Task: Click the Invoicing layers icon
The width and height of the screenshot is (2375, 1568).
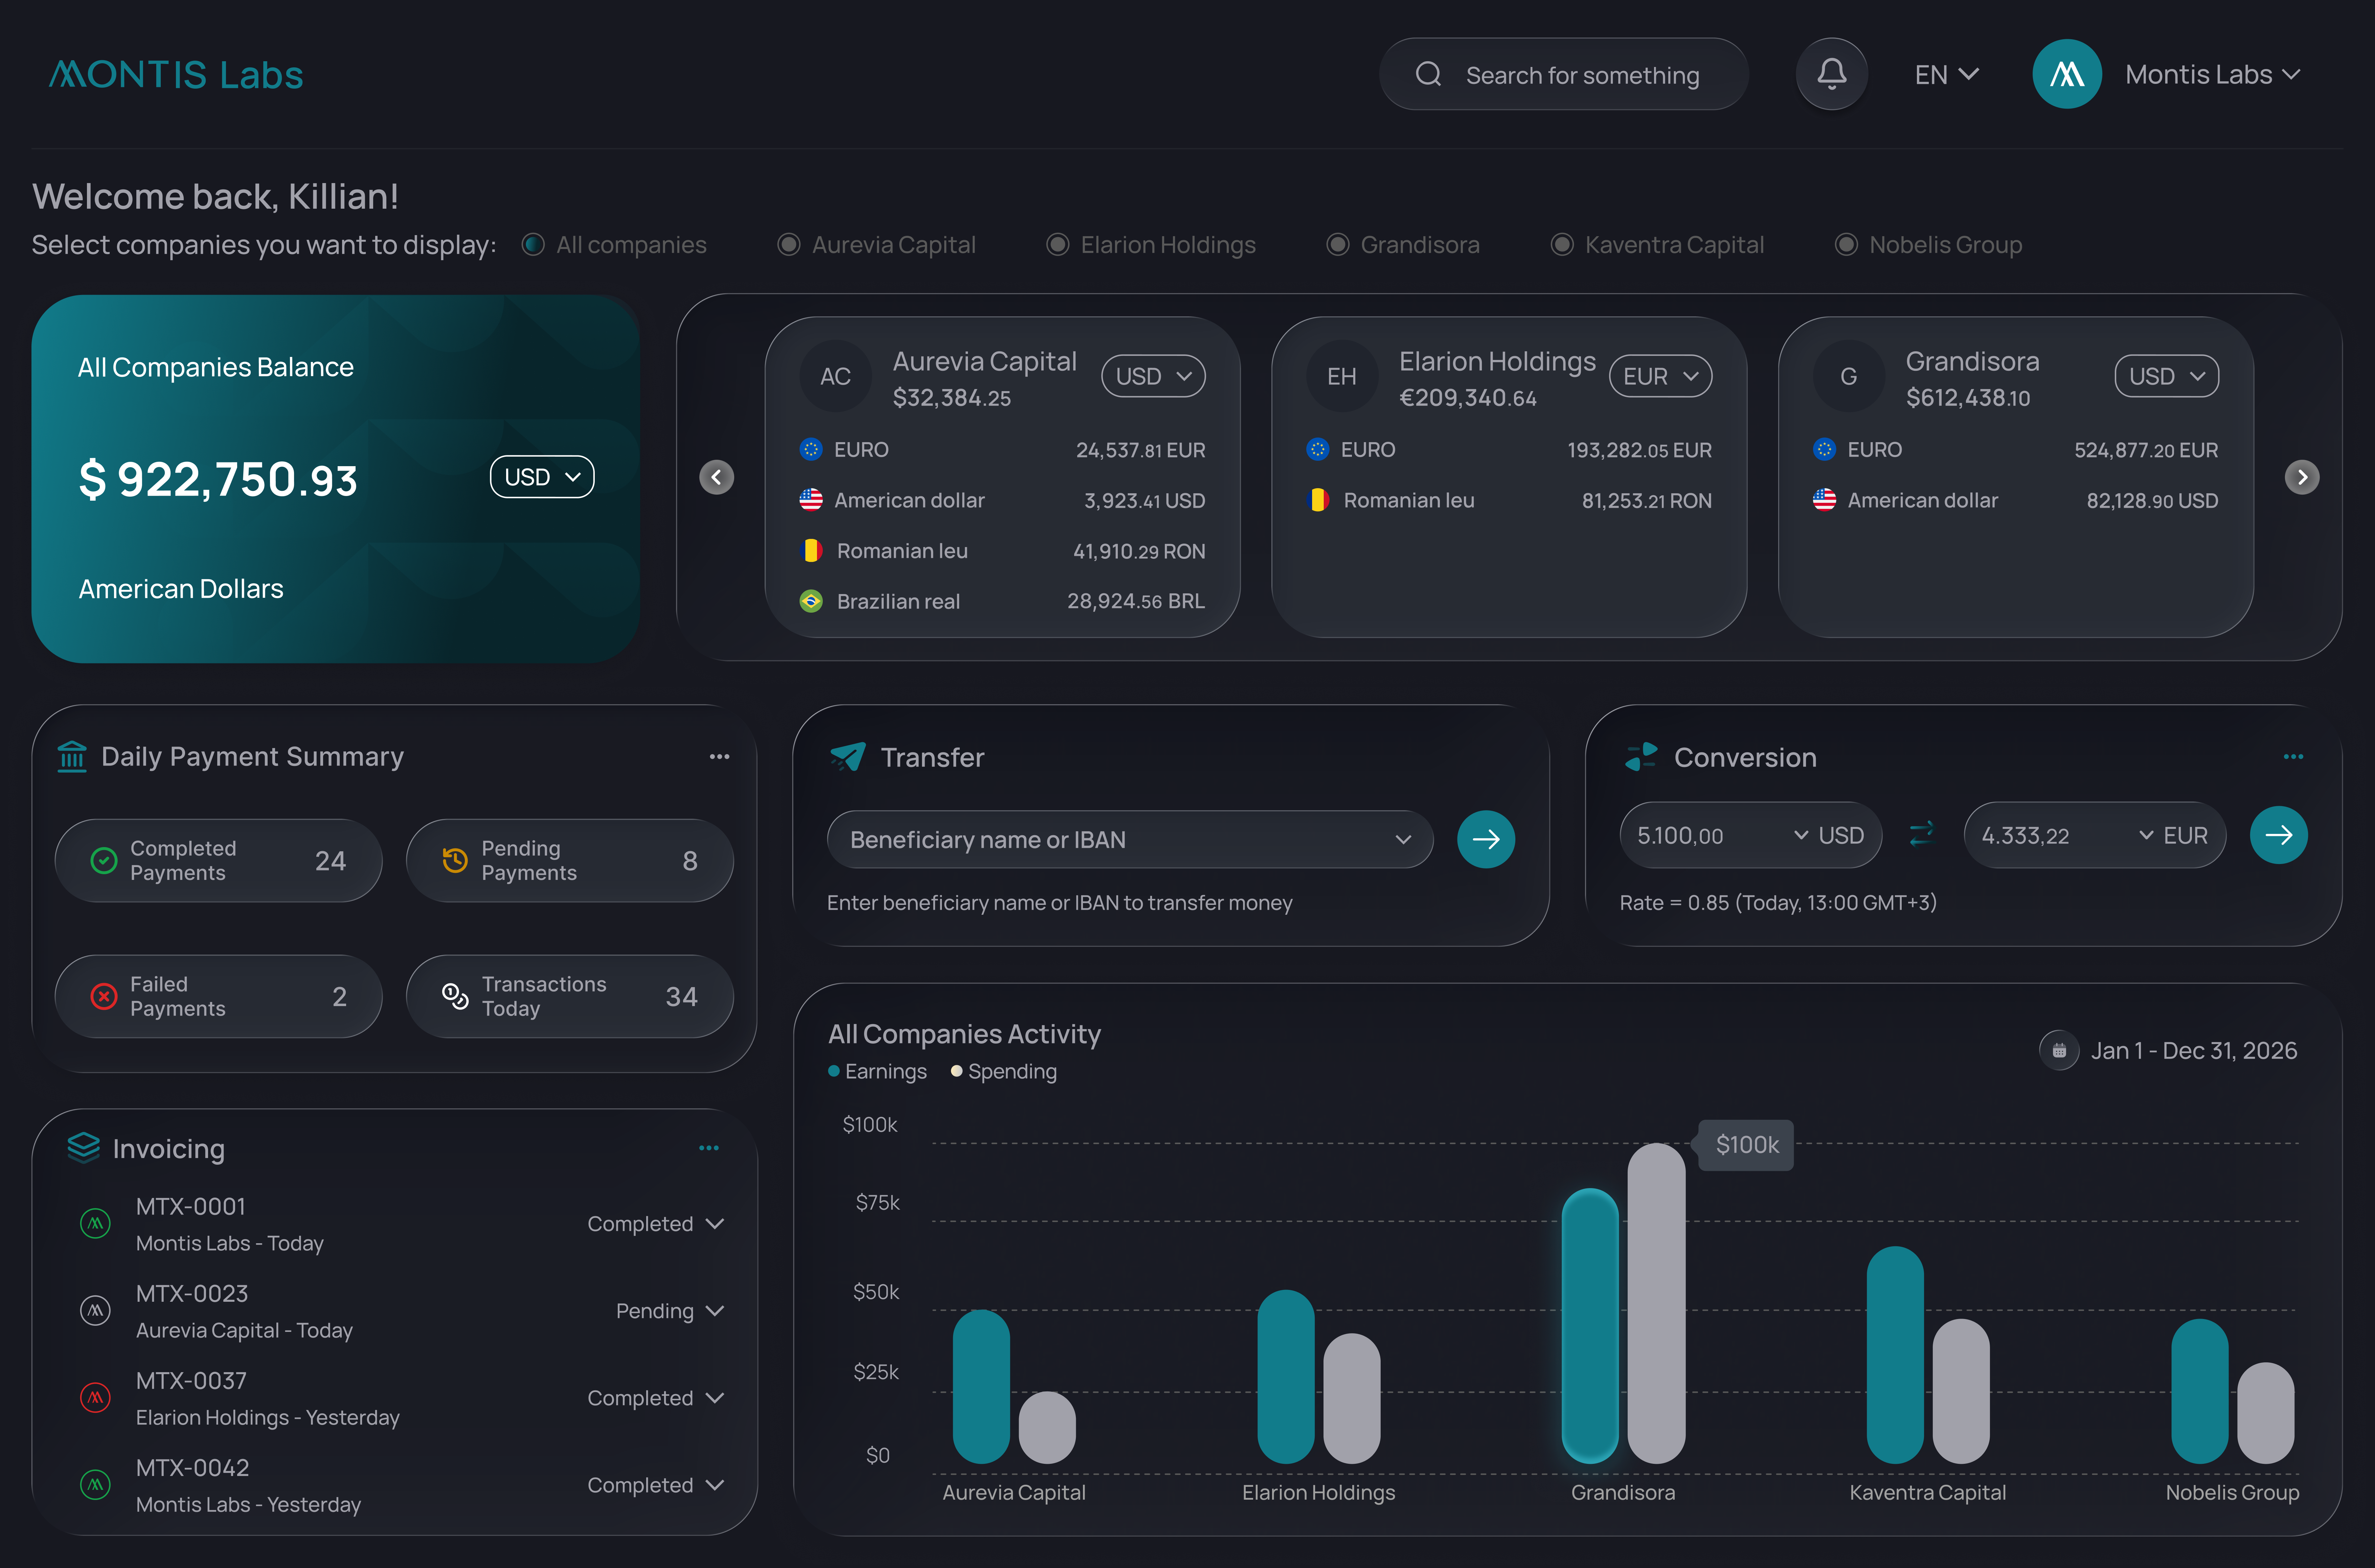Action: (84, 1148)
